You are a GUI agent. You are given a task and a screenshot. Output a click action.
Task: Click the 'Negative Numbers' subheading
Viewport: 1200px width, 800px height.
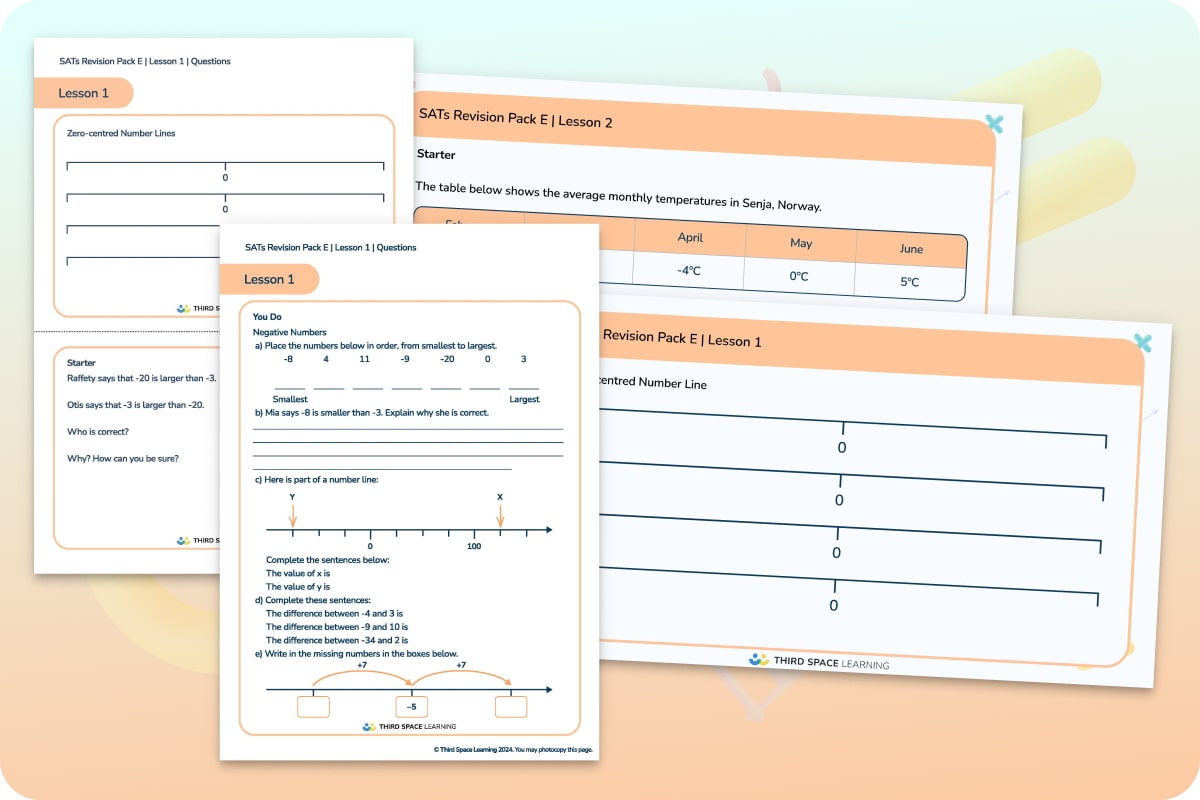[289, 331]
